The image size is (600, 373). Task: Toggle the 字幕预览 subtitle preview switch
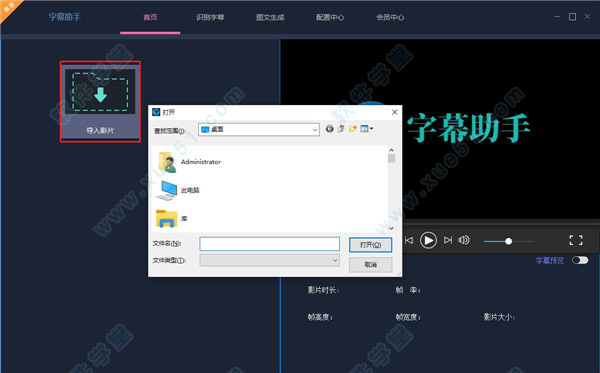click(x=580, y=261)
